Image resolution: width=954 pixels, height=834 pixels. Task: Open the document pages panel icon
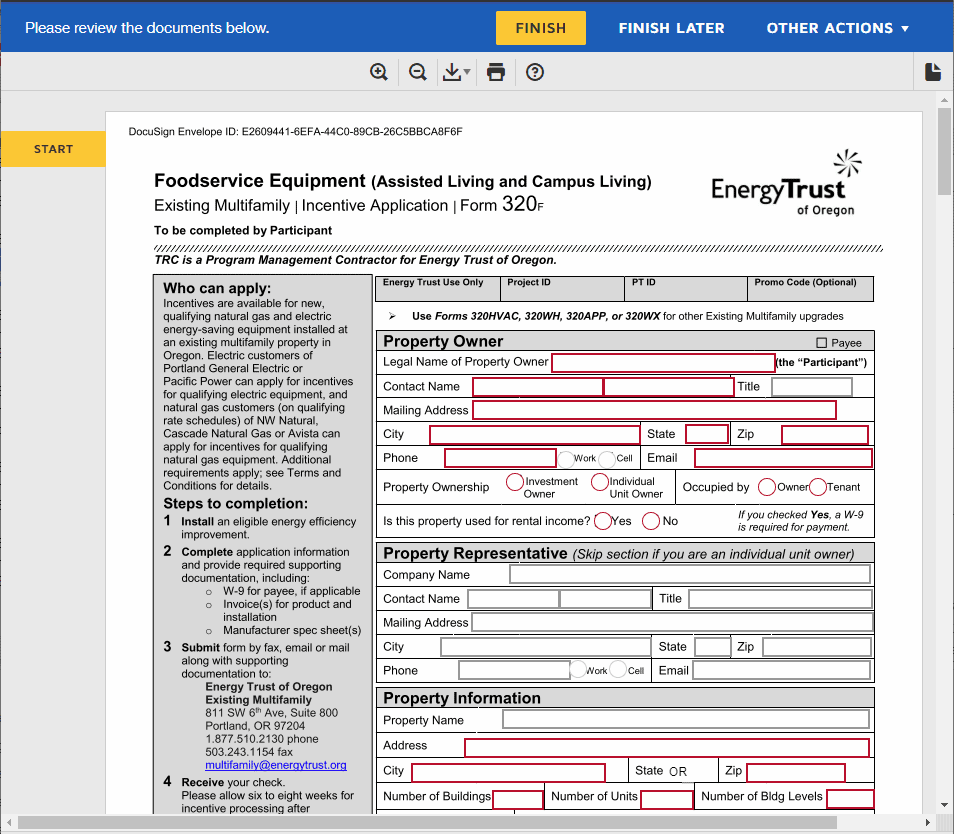pos(933,72)
